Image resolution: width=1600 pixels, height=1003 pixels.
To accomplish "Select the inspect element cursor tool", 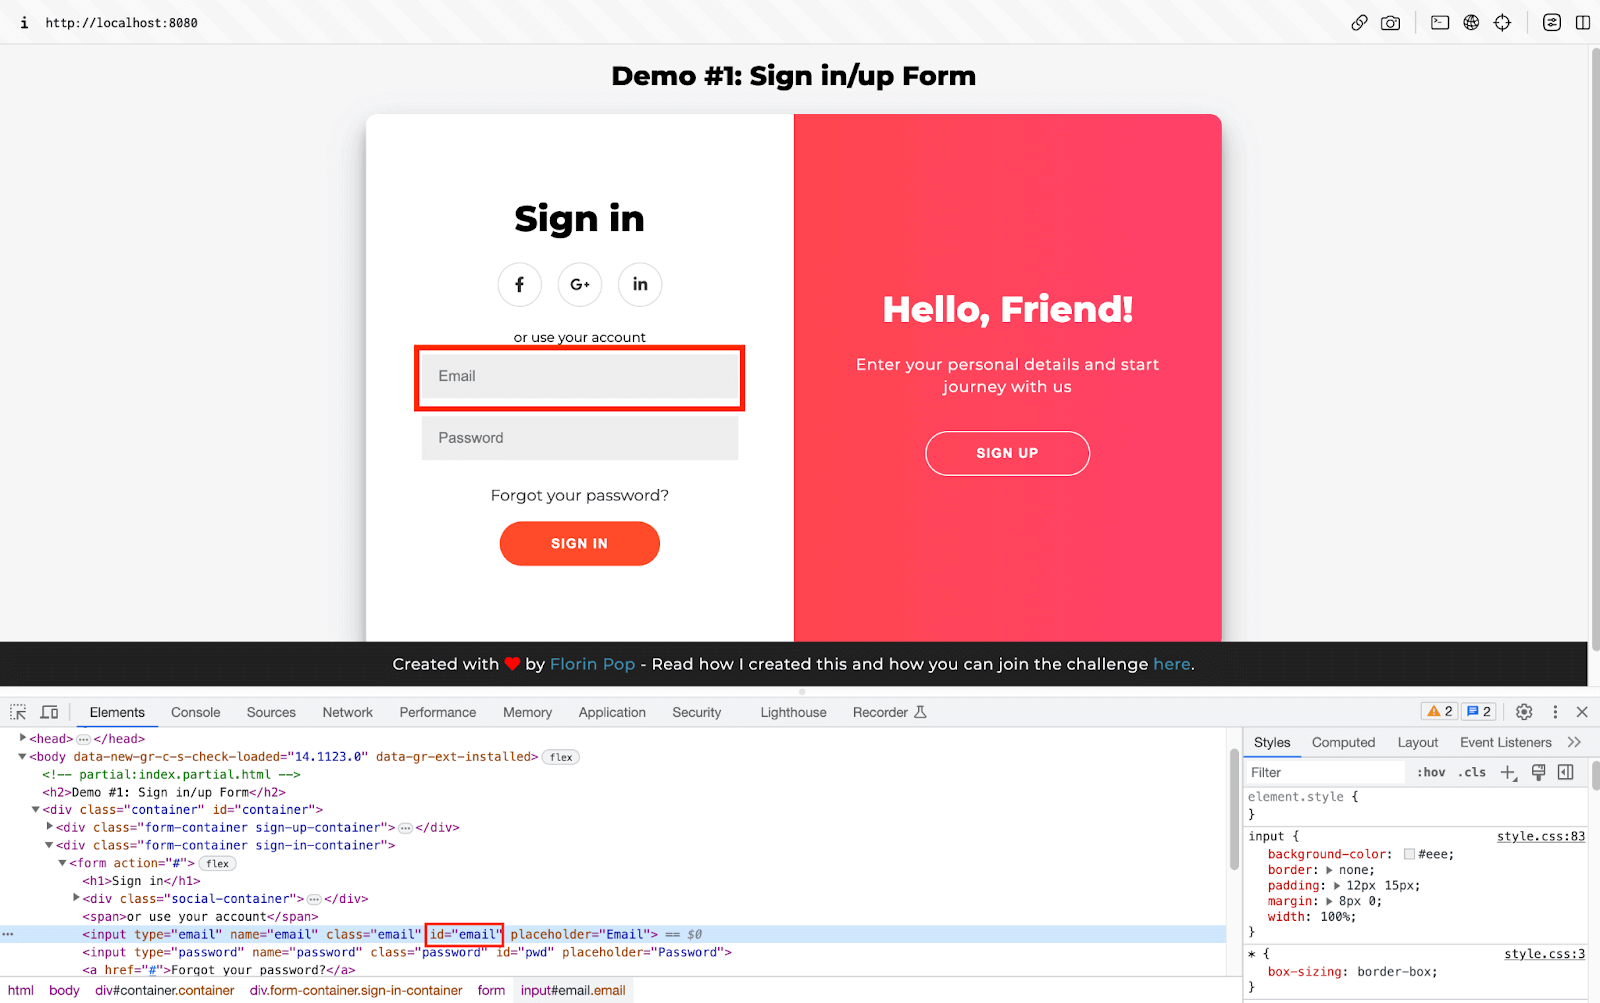I will tap(16, 711).
